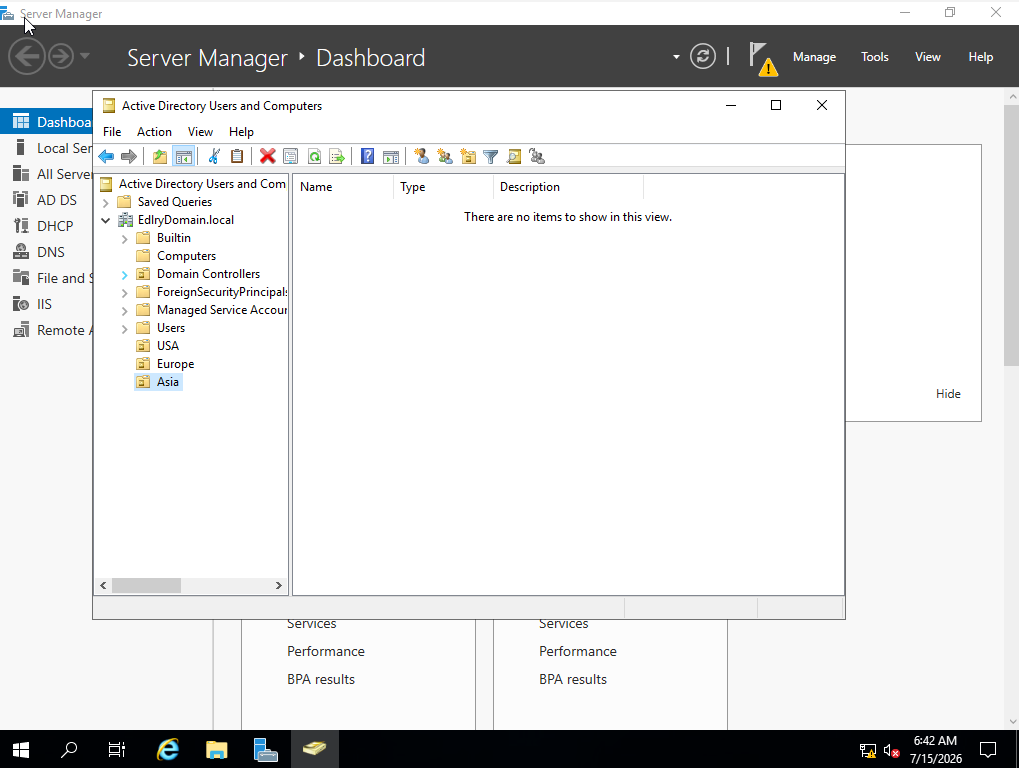Select EdlryDomain.local domain node
This screenshot has height=768, width=1019.
coord(185,220)
